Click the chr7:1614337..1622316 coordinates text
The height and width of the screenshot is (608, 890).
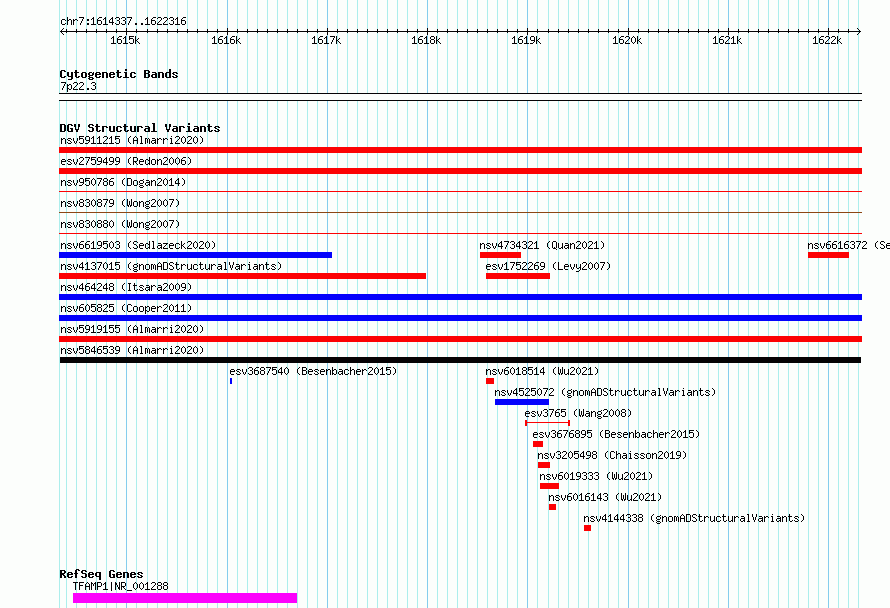pos(123,22)
